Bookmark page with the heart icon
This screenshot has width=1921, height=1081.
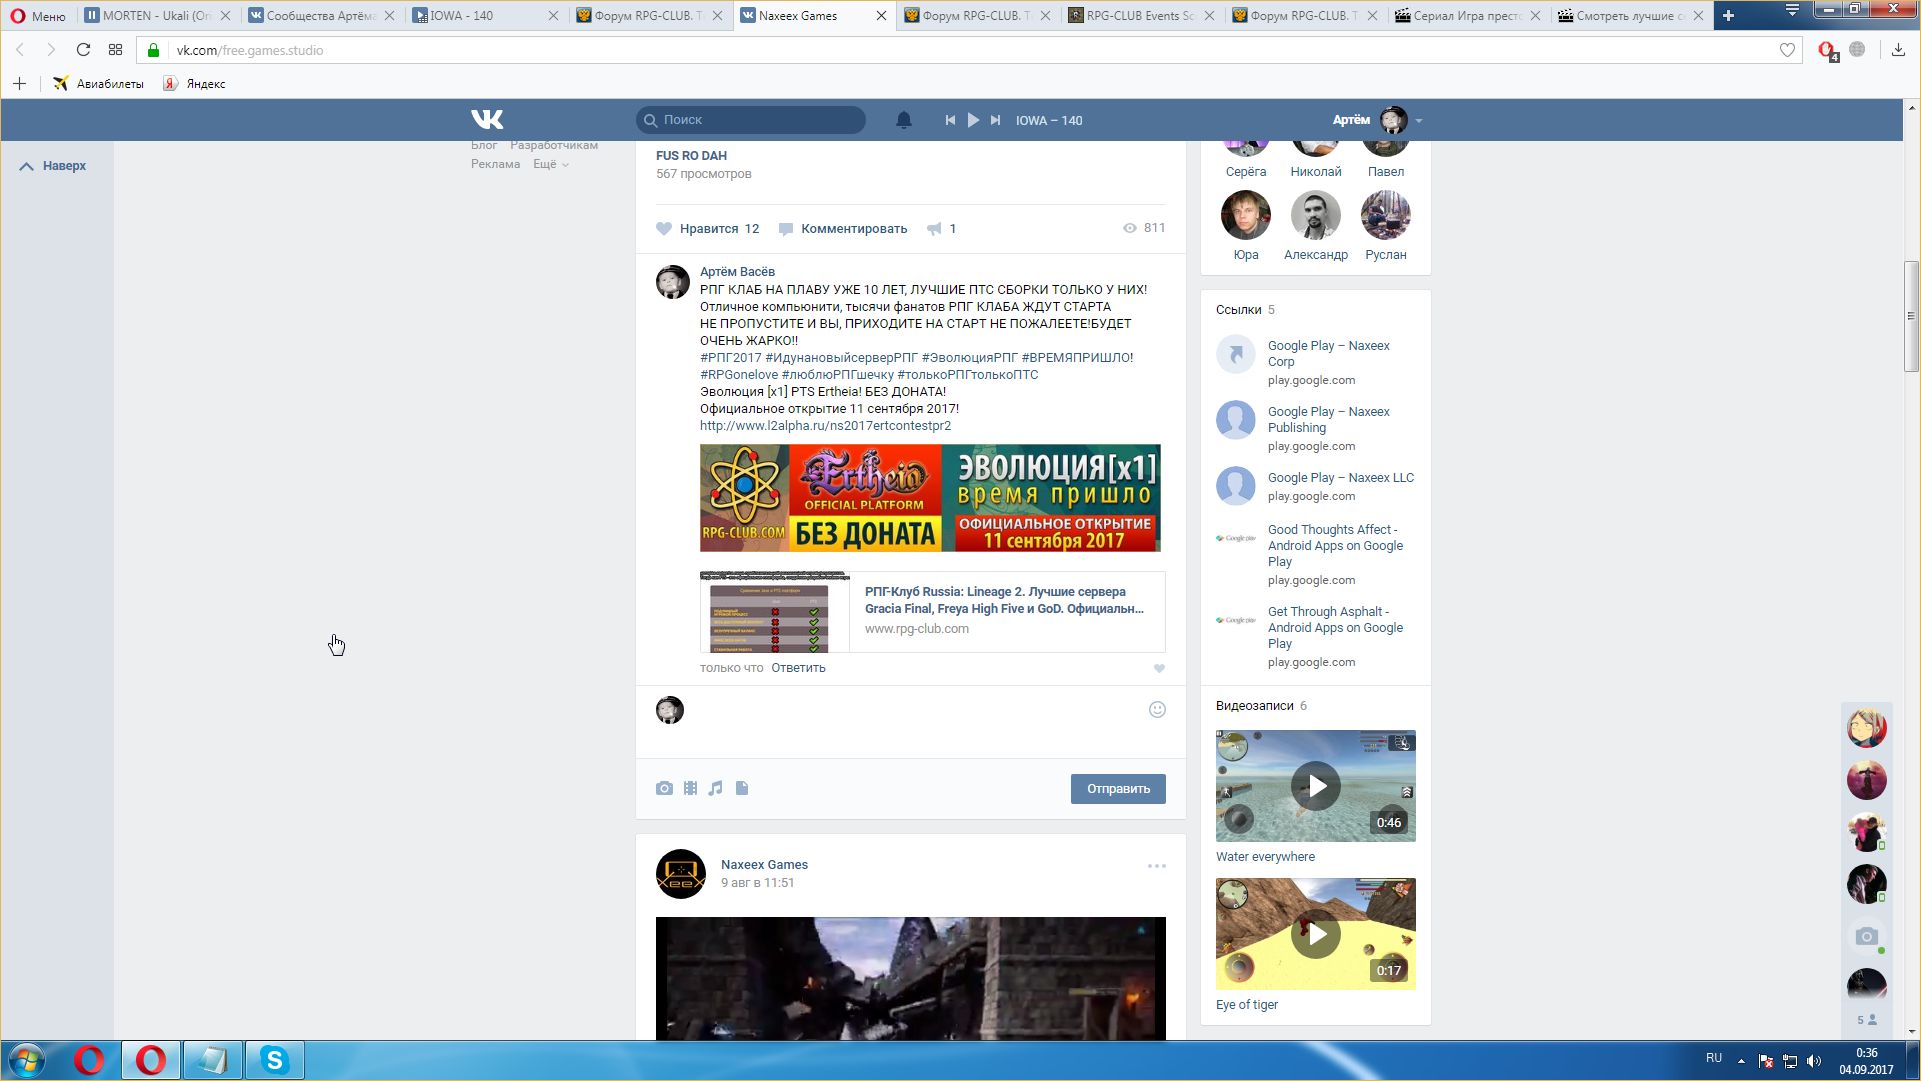click(1787, 50)
